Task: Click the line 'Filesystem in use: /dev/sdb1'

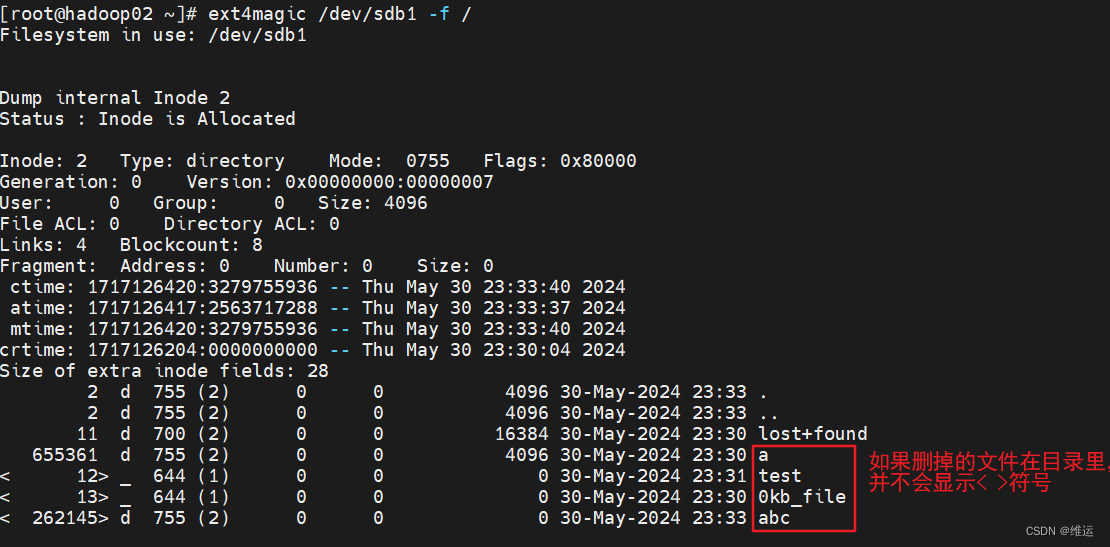Action: [x=154, y=35]
